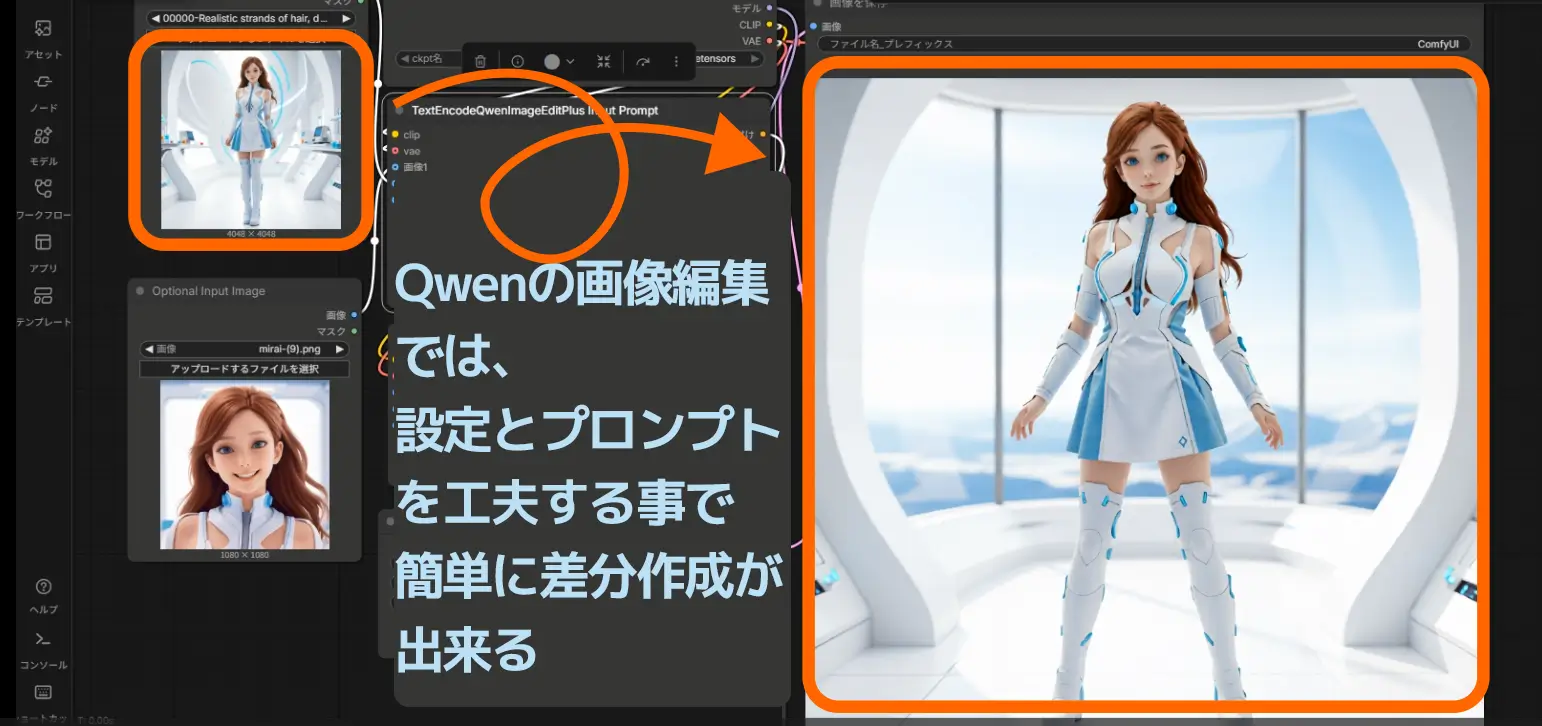1542x726 pixels.
Task: Open the アセット (Assets) sidebar panel
Action: coord(43,38)
